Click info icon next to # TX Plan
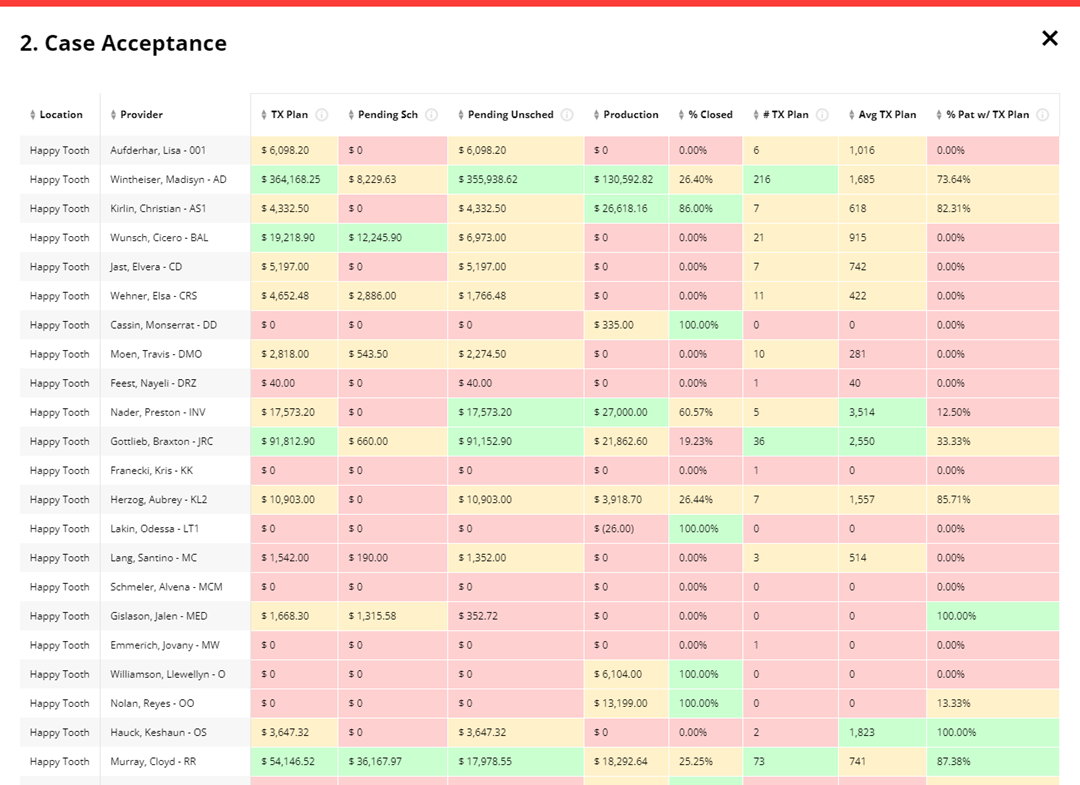 pos(822,115)
